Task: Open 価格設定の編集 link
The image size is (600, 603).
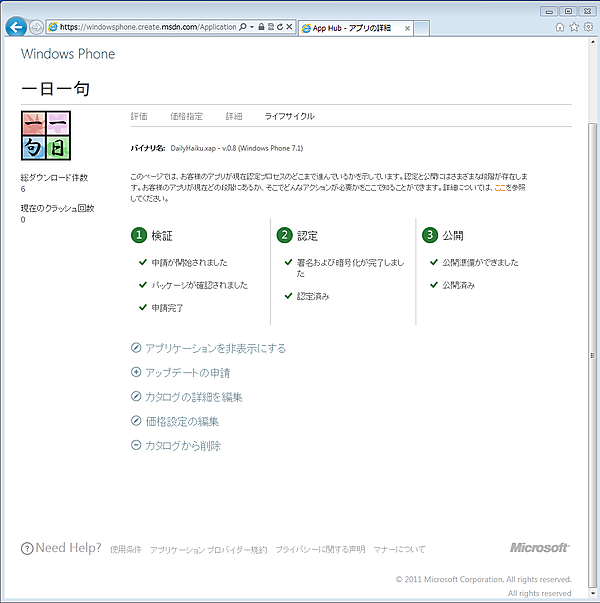Action: tap(182, 422)
